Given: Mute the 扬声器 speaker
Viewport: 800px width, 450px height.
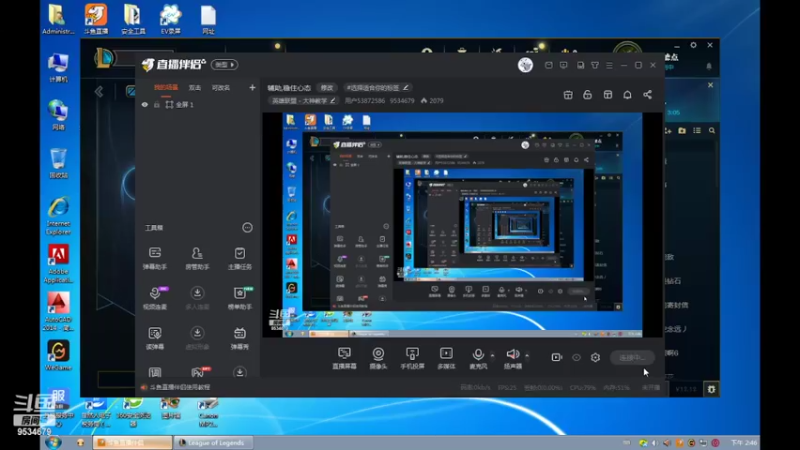Looking at the screenshot, I should pos(513,358).
